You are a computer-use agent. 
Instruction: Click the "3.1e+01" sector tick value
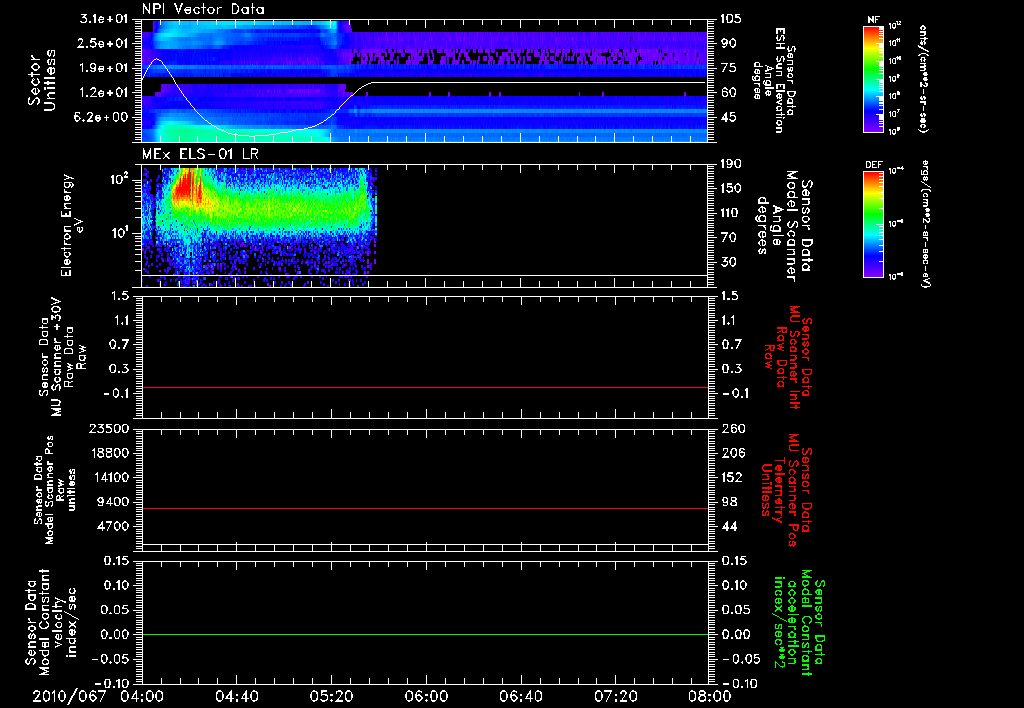point(103,19)
